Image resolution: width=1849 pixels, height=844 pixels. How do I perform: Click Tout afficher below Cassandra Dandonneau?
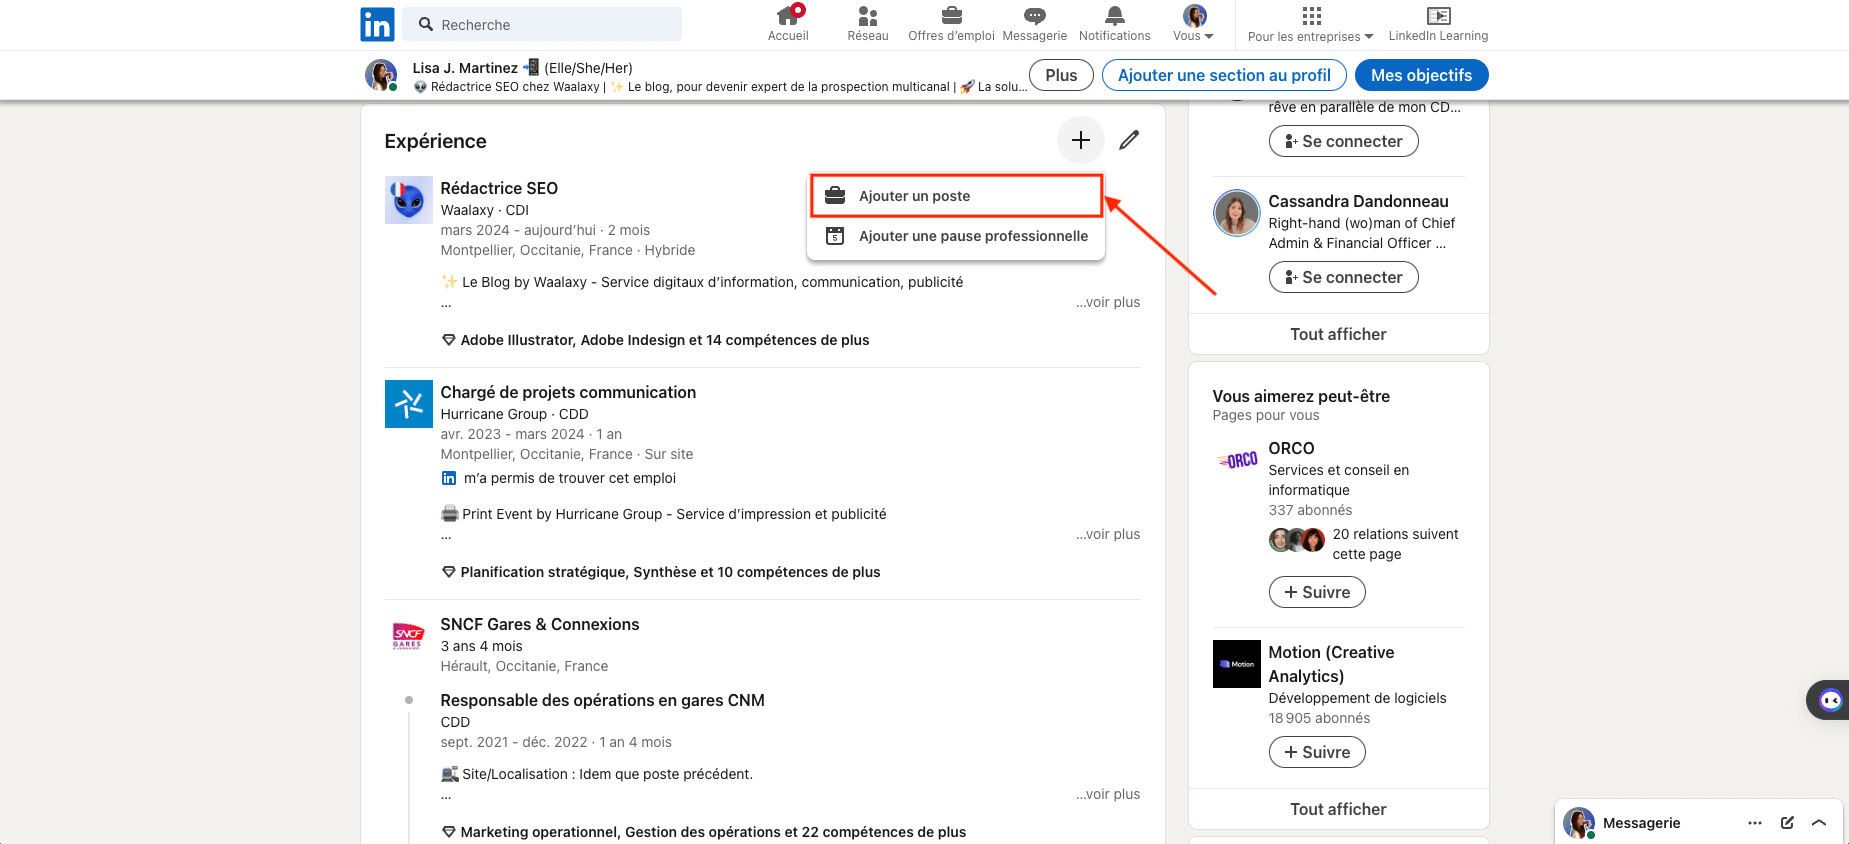1338,334
